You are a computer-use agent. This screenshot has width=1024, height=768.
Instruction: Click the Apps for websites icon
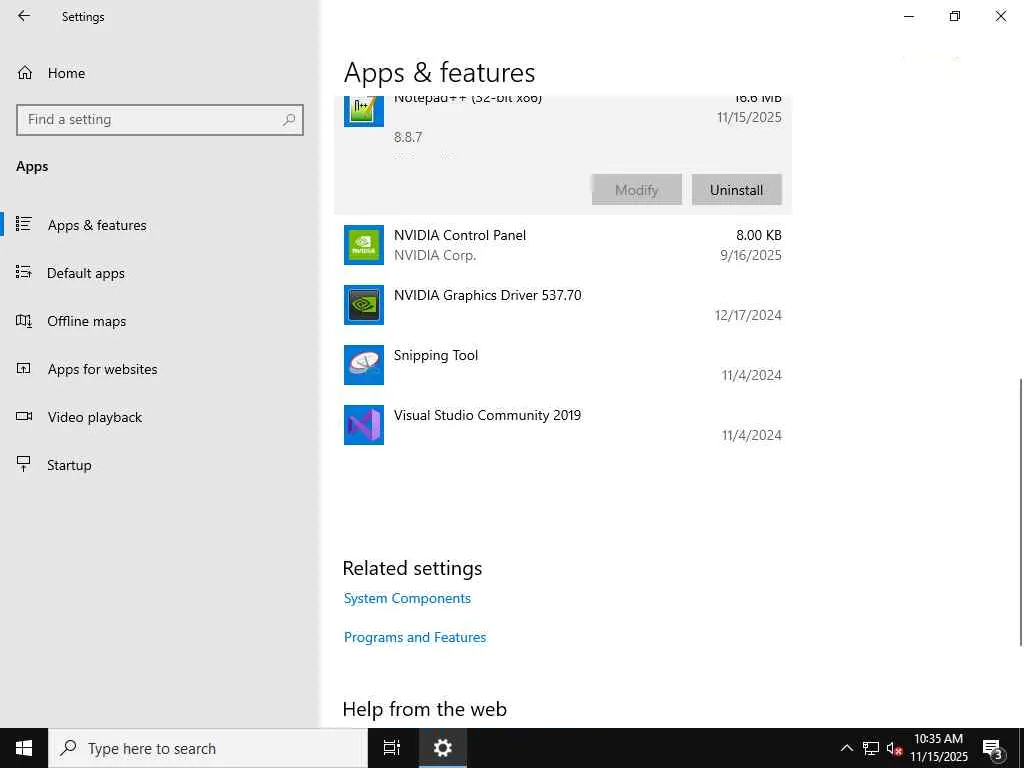coord(24,368)
